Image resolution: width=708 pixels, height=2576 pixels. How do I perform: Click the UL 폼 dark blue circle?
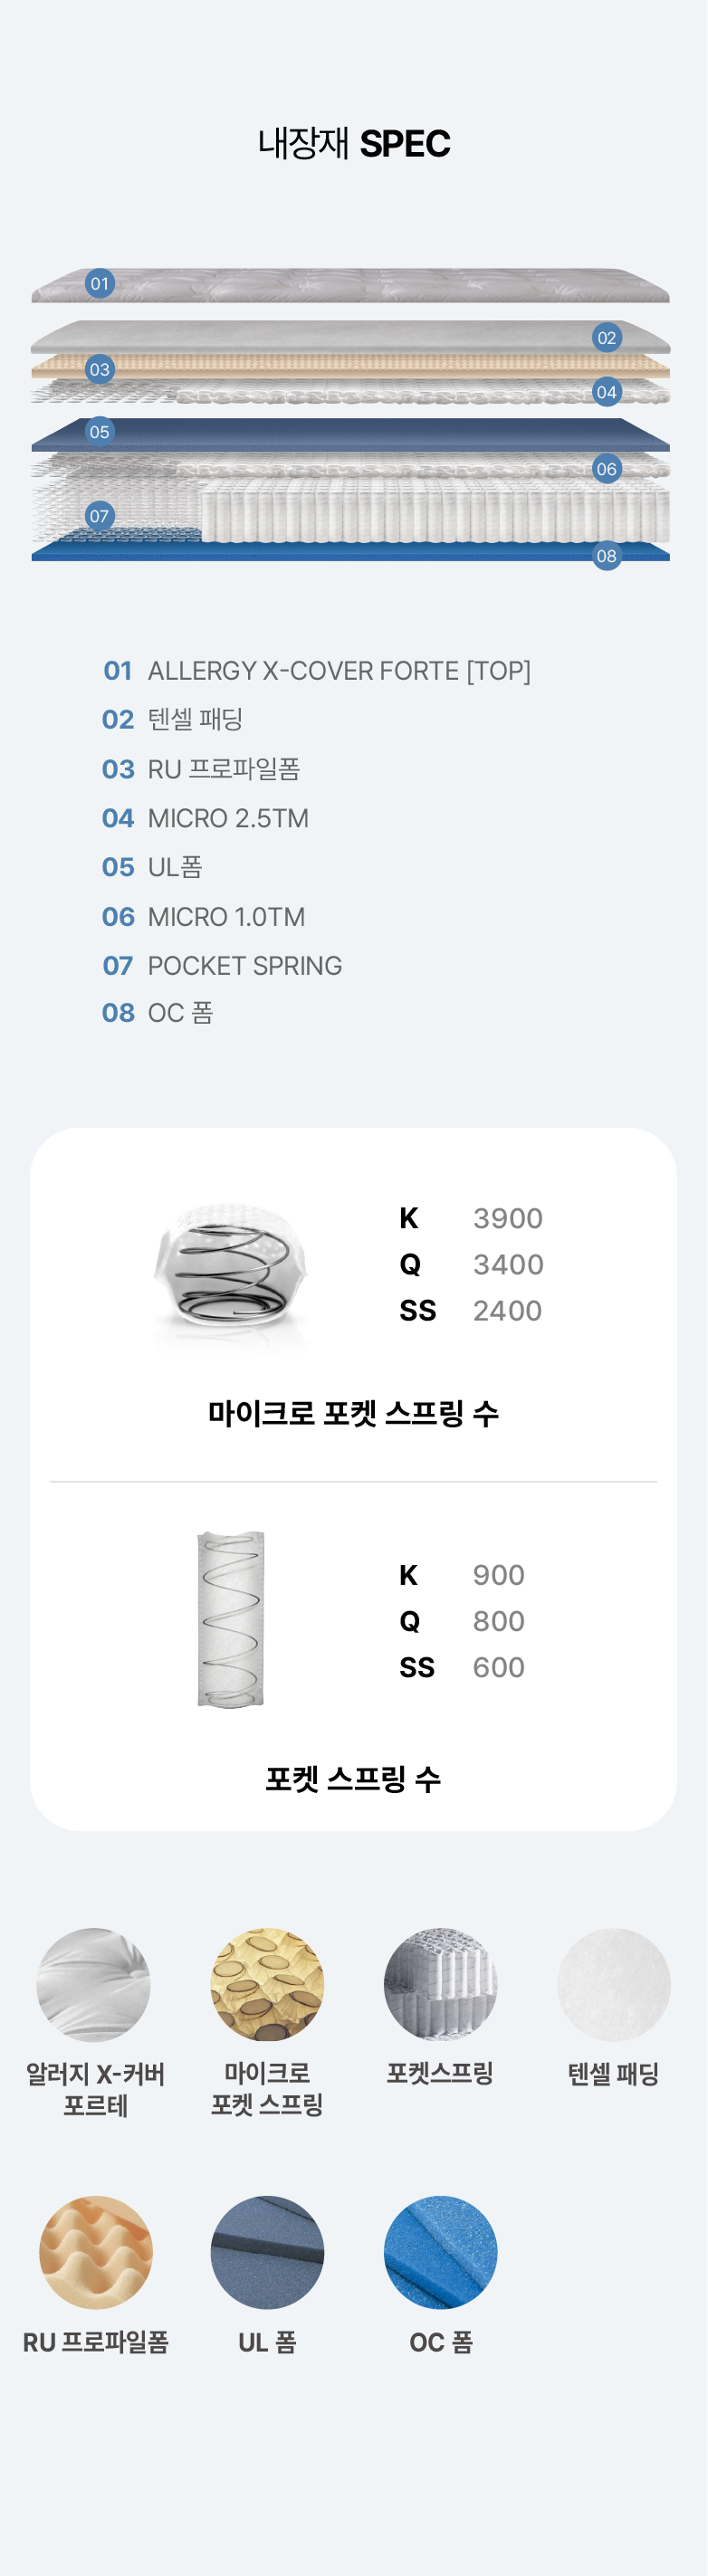point(267,2252)
